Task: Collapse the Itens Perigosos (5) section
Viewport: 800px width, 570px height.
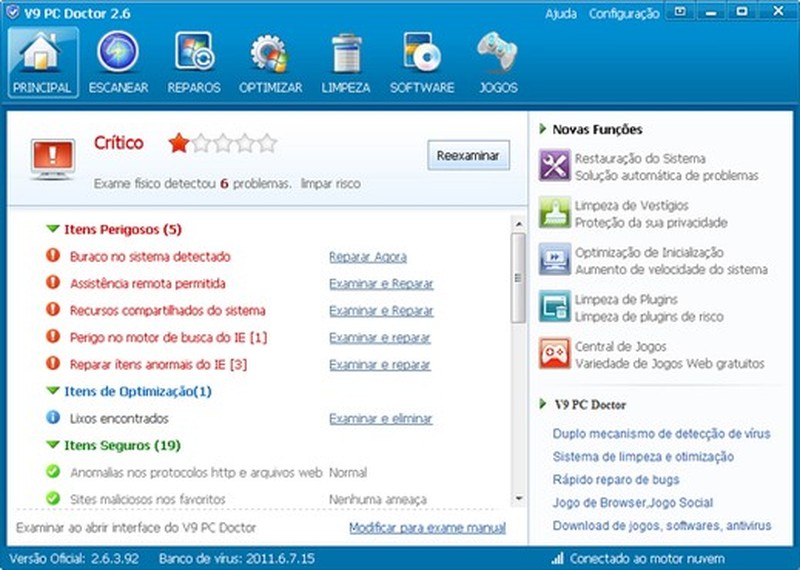Action: point(53,229)
